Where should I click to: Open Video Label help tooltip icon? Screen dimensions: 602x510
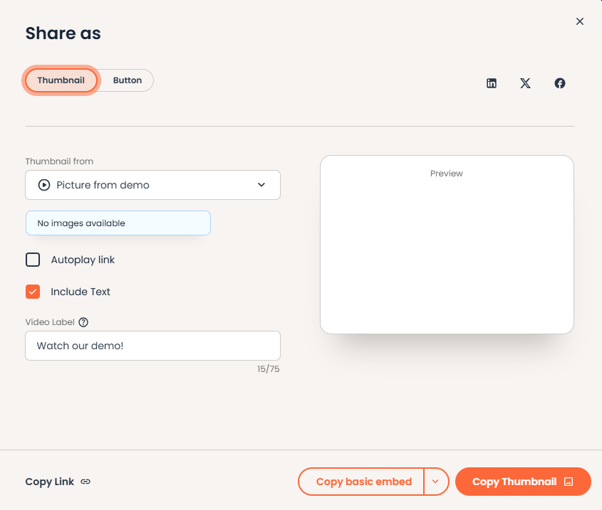pos(83,322)
